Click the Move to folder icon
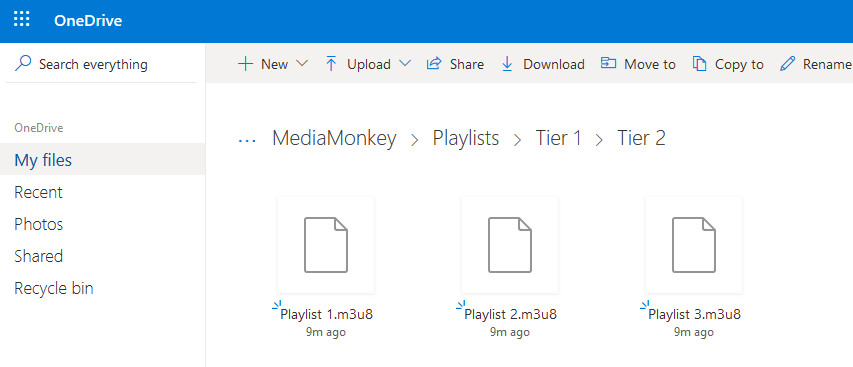The width and height of the screenshot is (853, 367). 608,64
